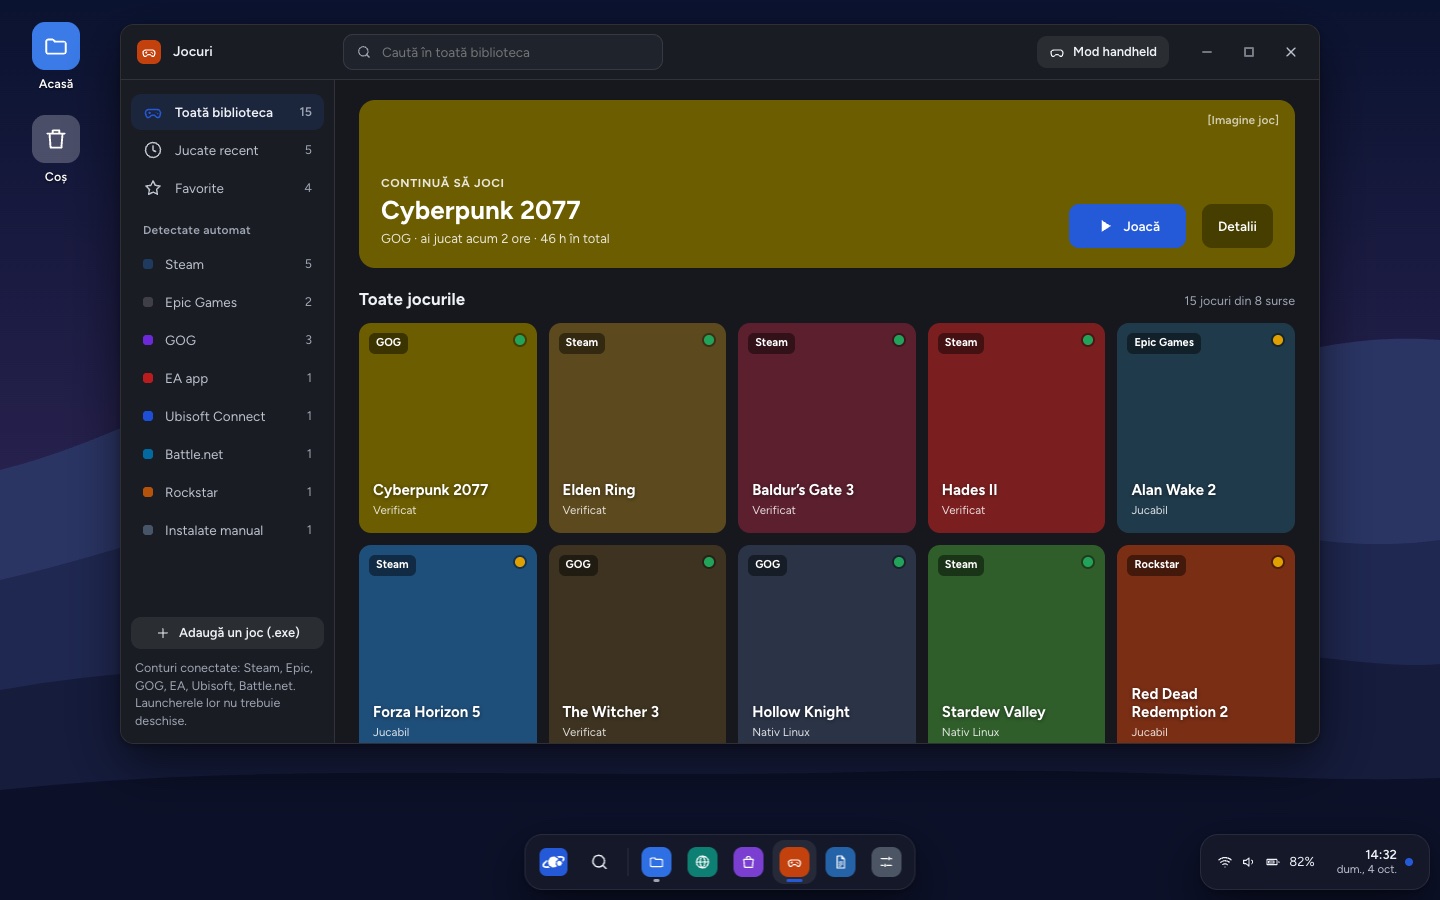The height and width of the screenshot is (900, 1440).
Task: Focus the Caută în toată biblioteca field
Action: point(503,52)
